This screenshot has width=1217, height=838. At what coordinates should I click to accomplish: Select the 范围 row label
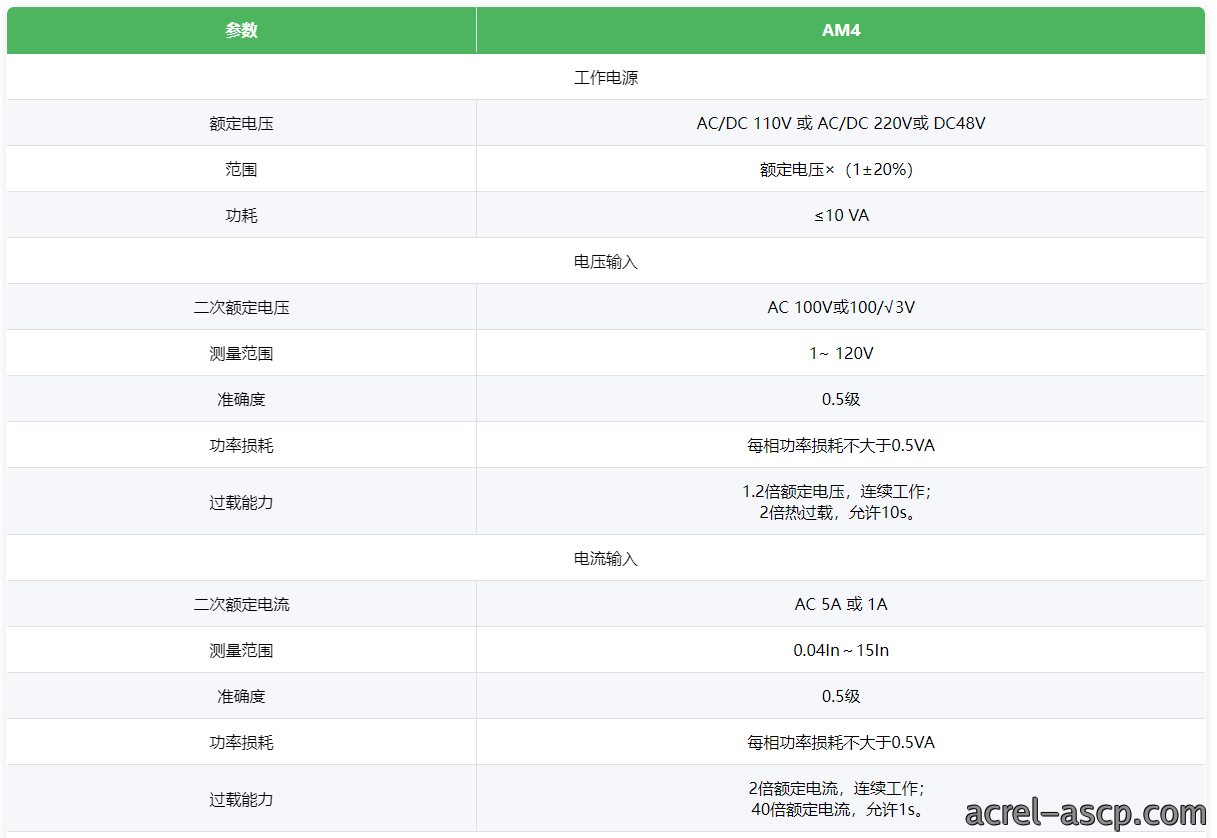[241, 170]
